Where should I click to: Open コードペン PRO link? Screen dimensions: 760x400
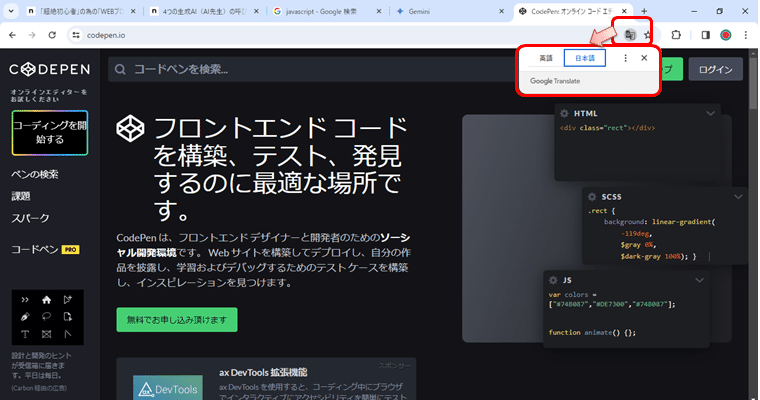[45, 250]
